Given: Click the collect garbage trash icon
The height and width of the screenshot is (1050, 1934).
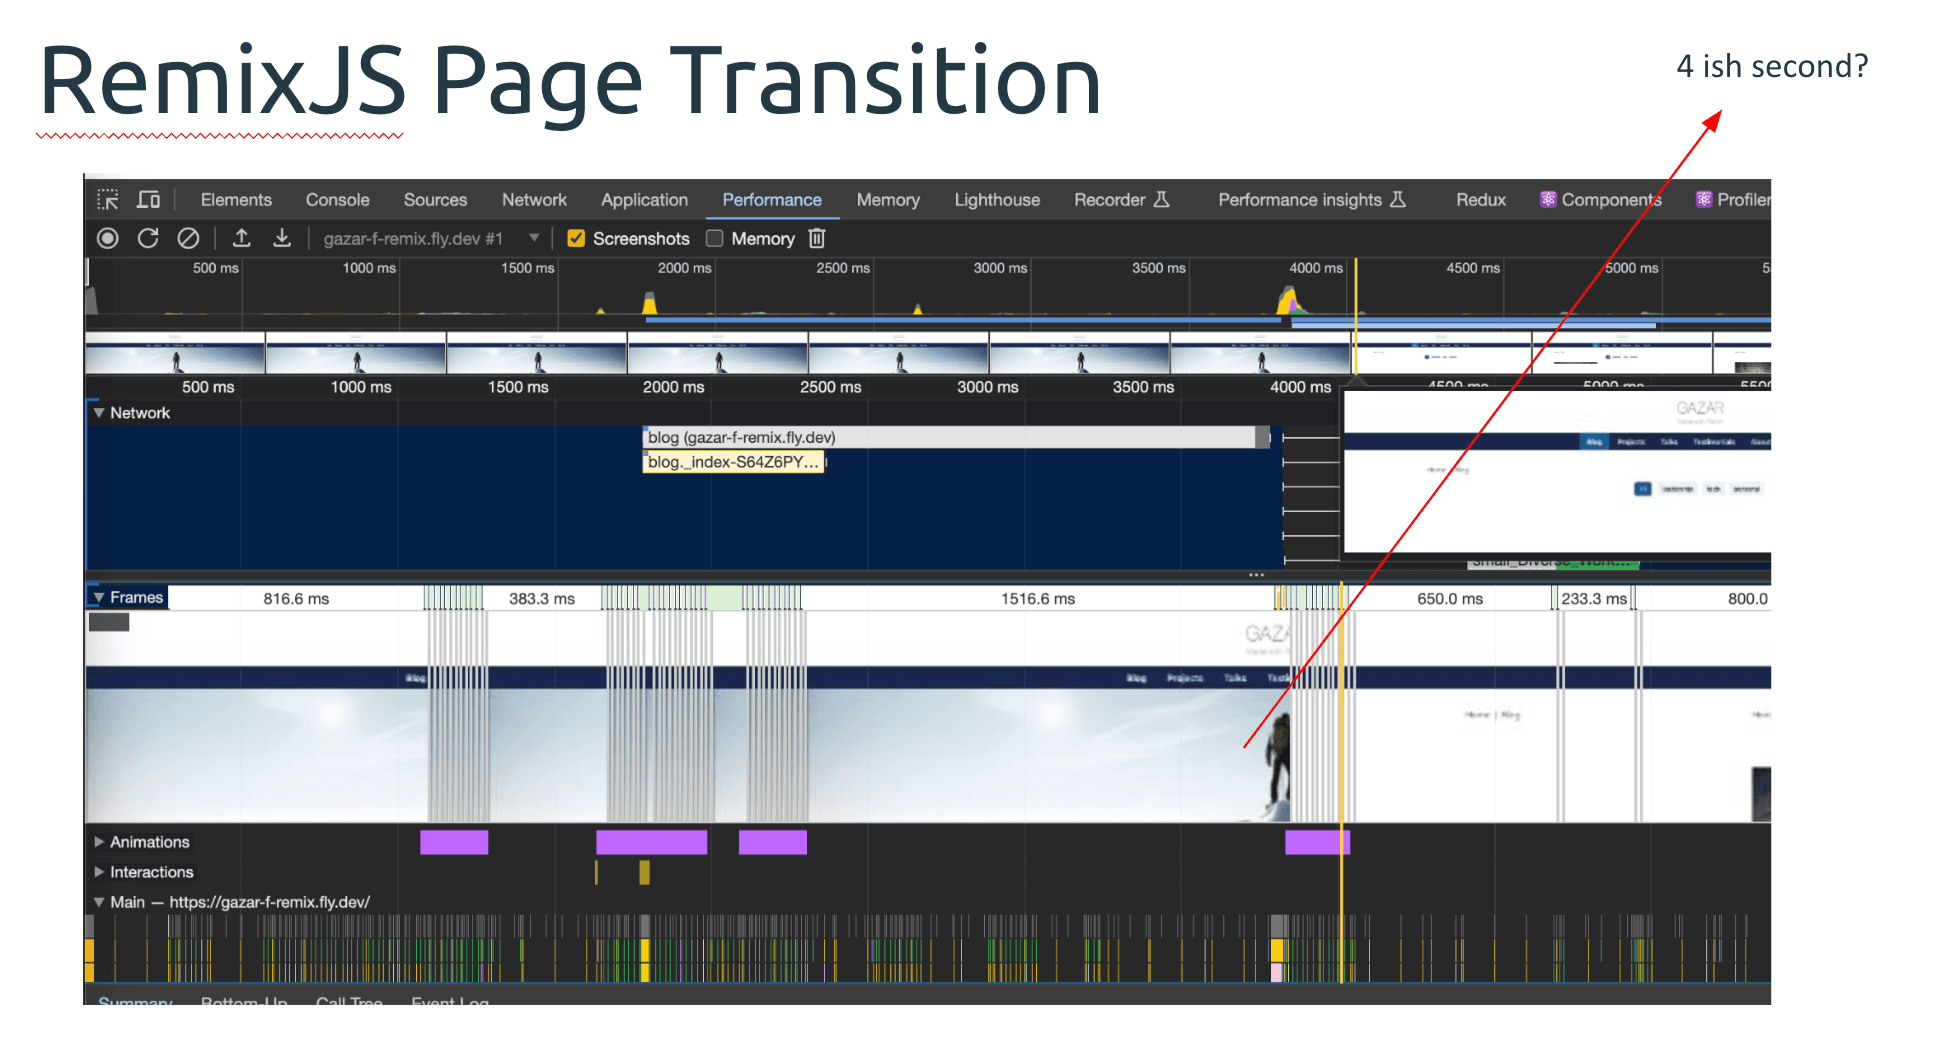Looking at the screenshot, I should pos(817,238).
